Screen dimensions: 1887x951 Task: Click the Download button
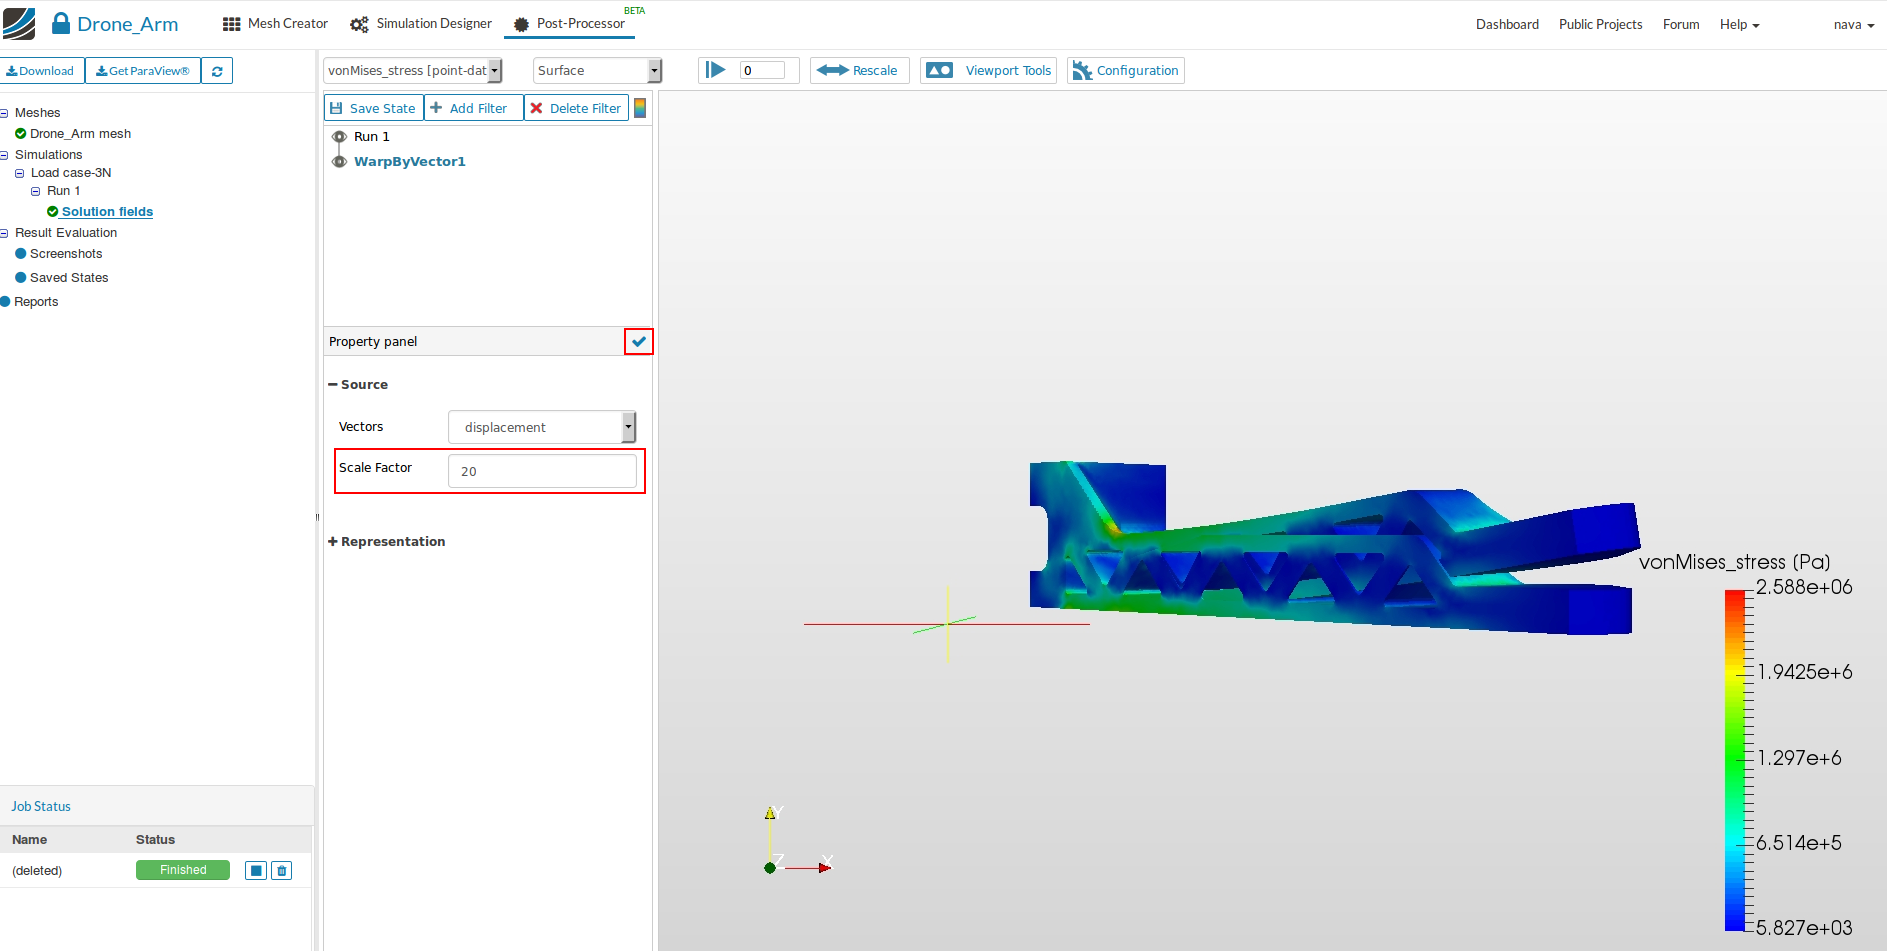42,71
